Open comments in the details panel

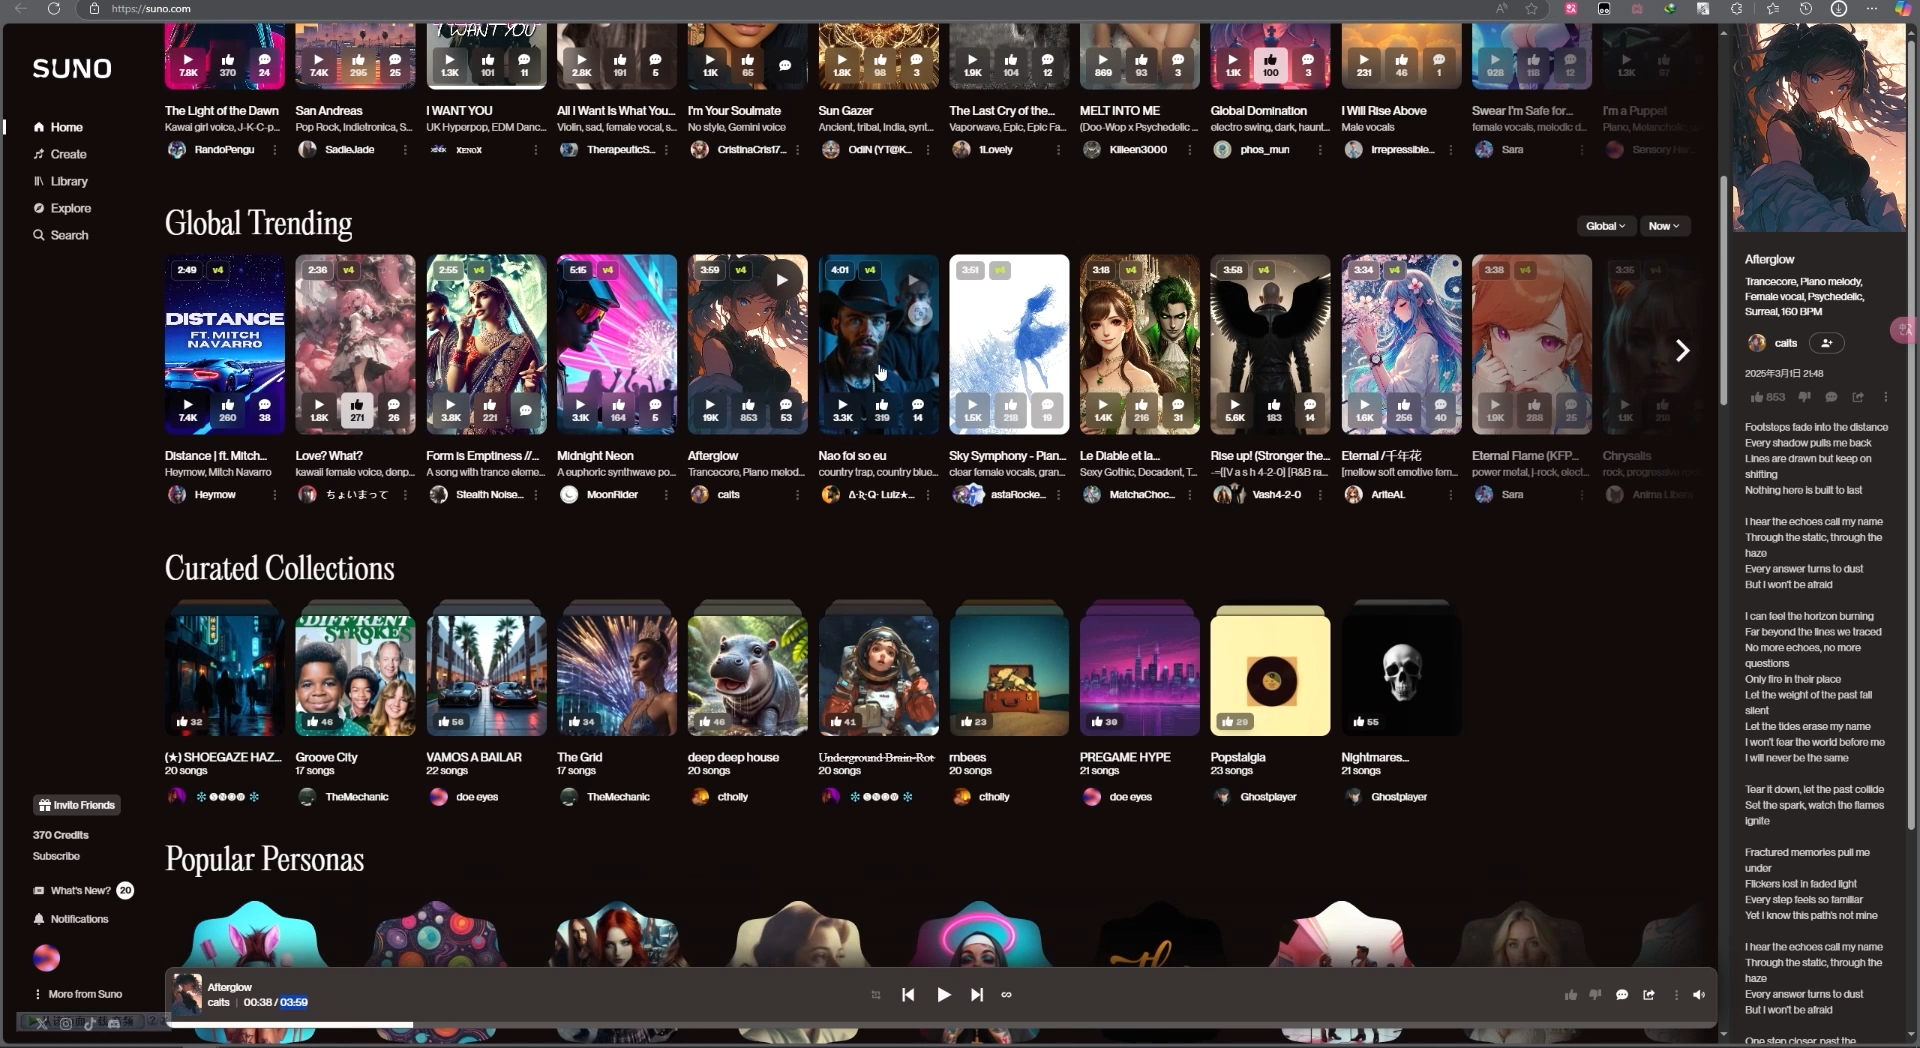pyautogui.click(x=1832, y=397)
